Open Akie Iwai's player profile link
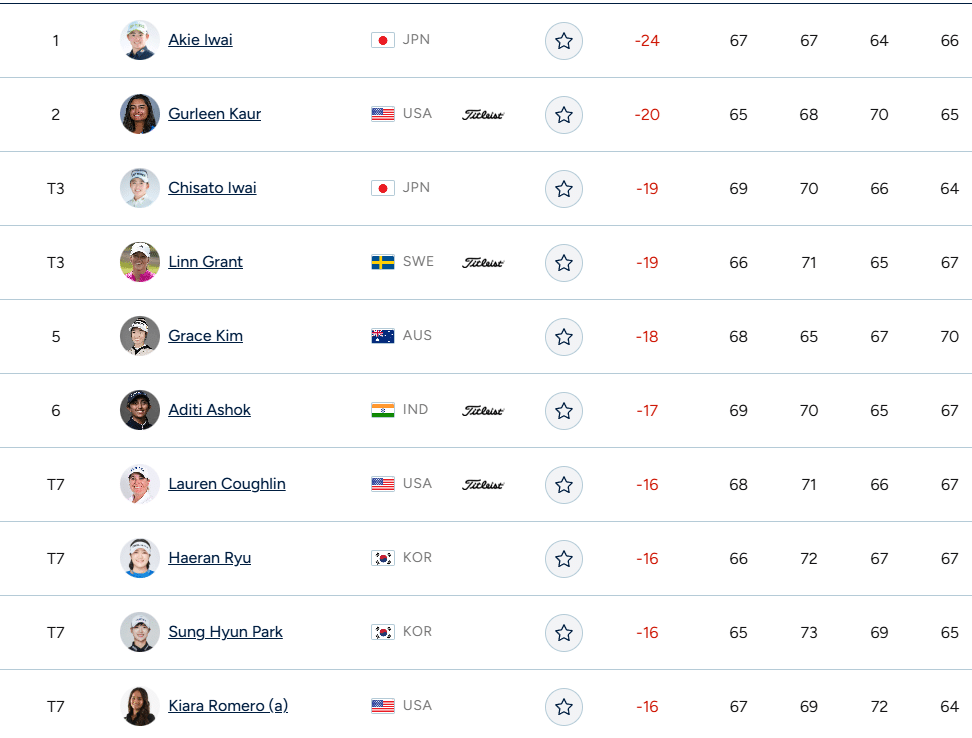Viewport: 972px width, 738px height. click(200, 40)
